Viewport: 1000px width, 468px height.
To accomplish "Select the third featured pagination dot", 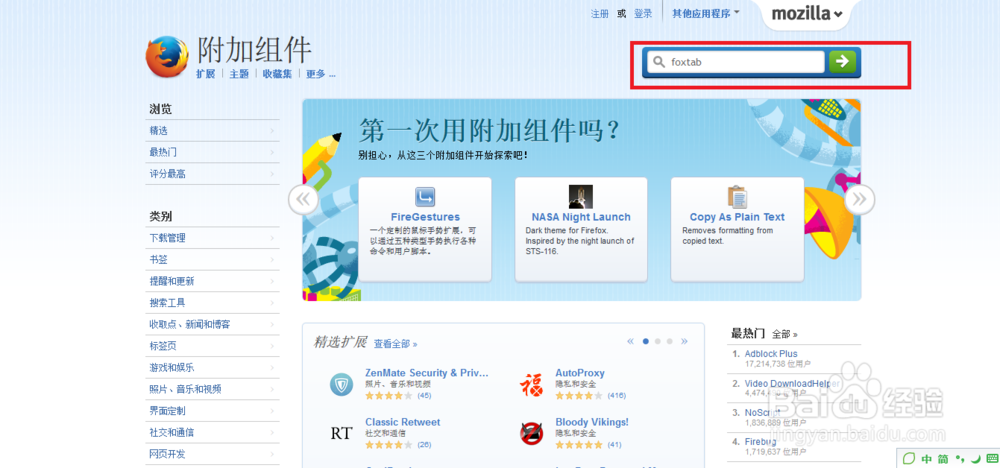I will (669, 341).
